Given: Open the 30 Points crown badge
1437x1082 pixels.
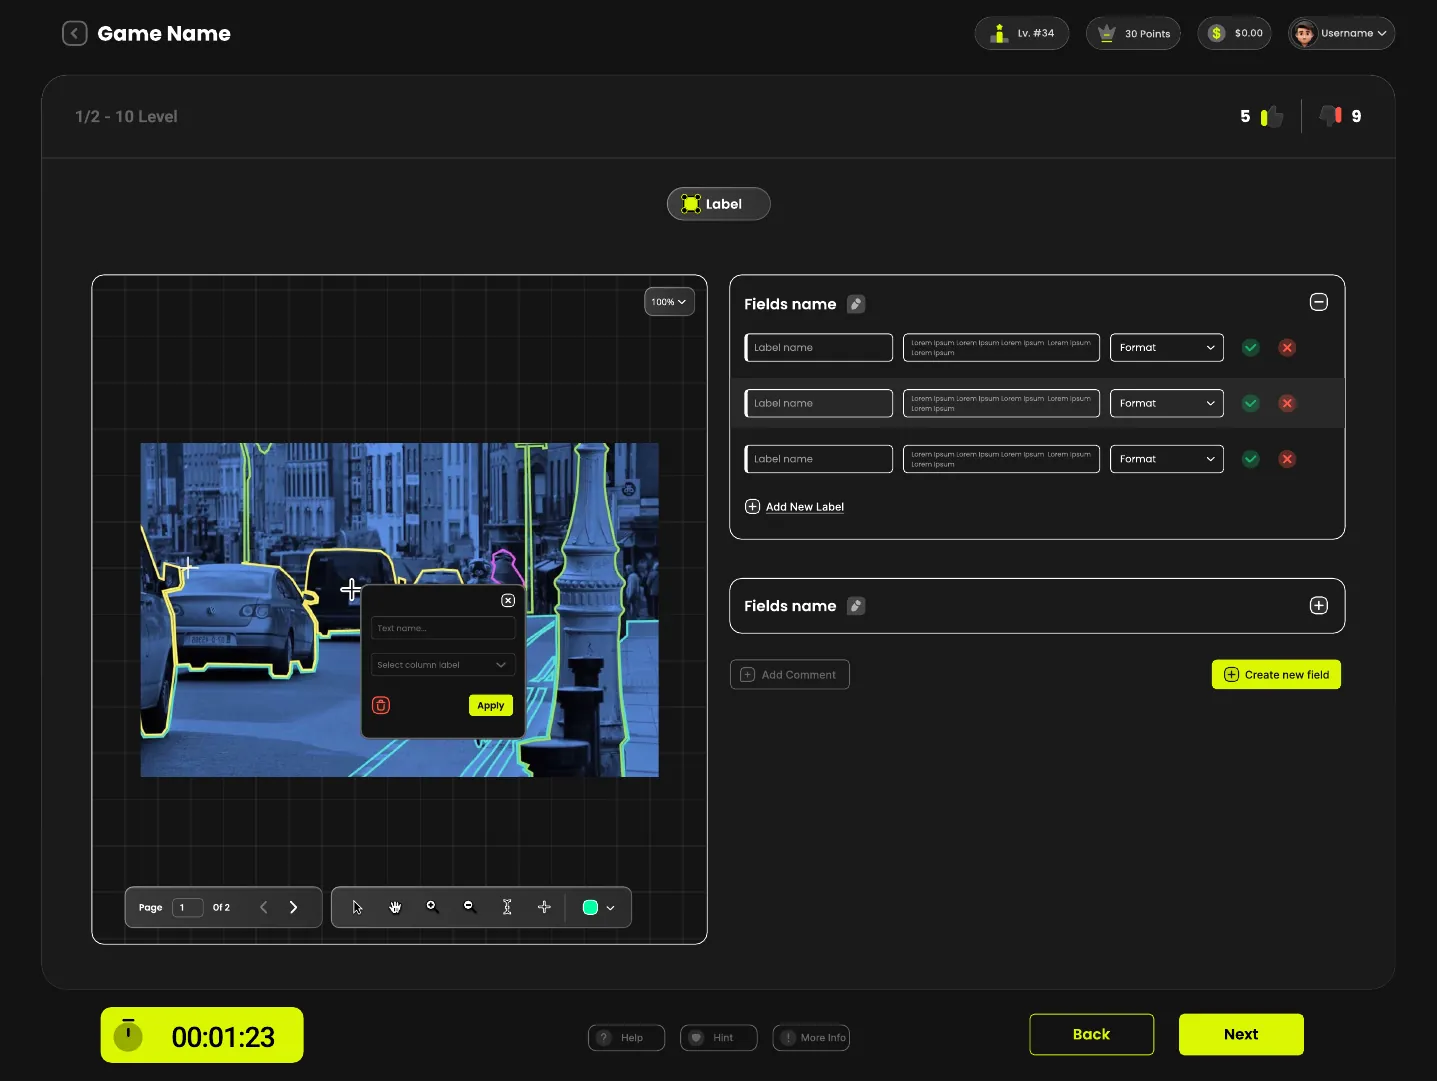Looking at the screenshot, I should click(x=1134, y=33).
